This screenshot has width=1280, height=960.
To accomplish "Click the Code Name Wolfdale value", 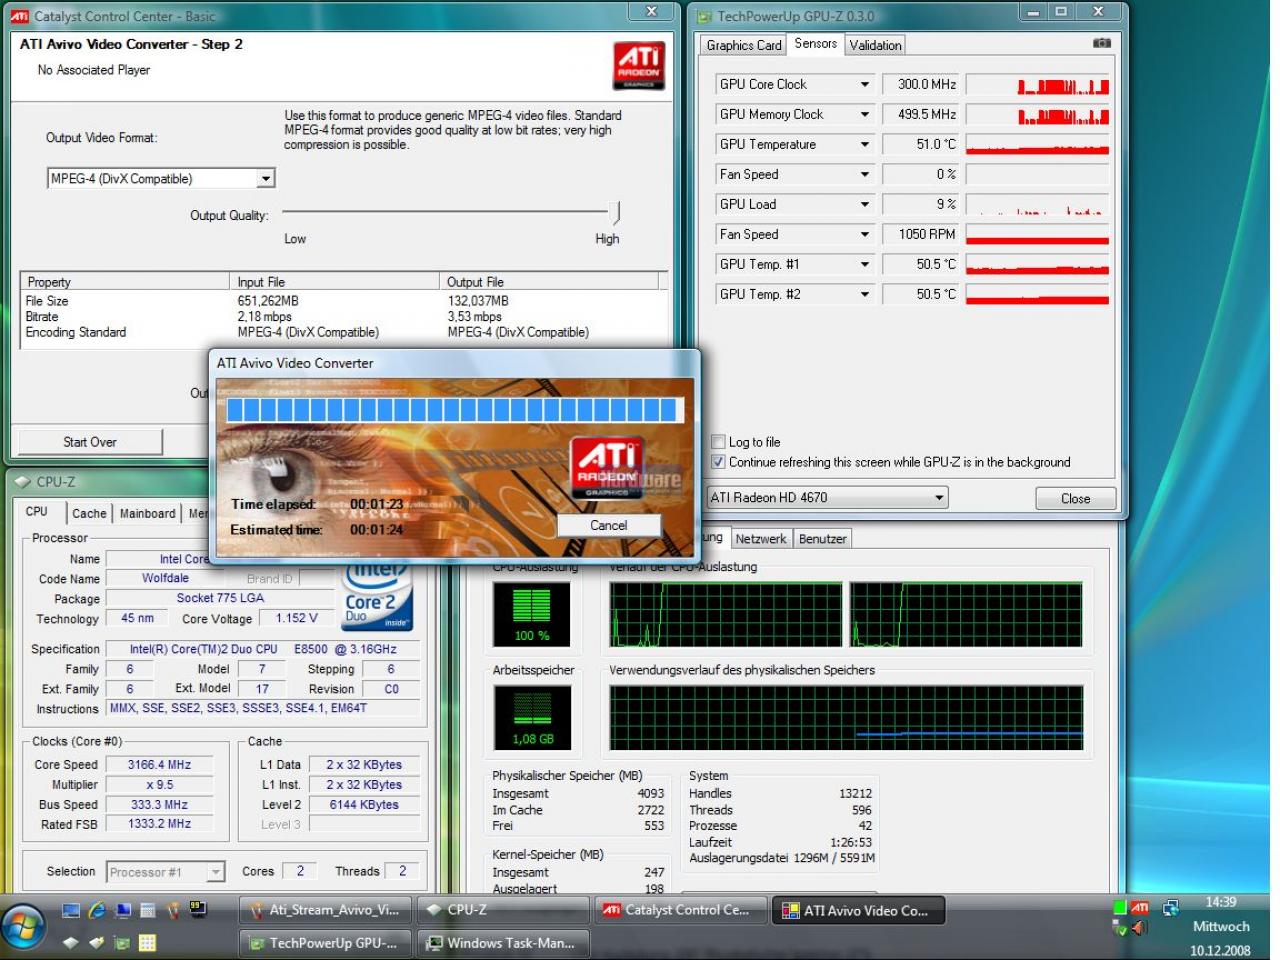I will point(165,578).
